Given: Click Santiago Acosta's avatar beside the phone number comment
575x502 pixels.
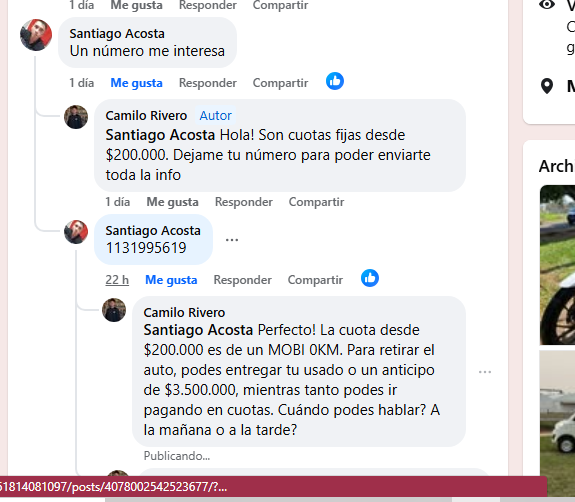Looking at the screenshot, I should coord(76,232).
